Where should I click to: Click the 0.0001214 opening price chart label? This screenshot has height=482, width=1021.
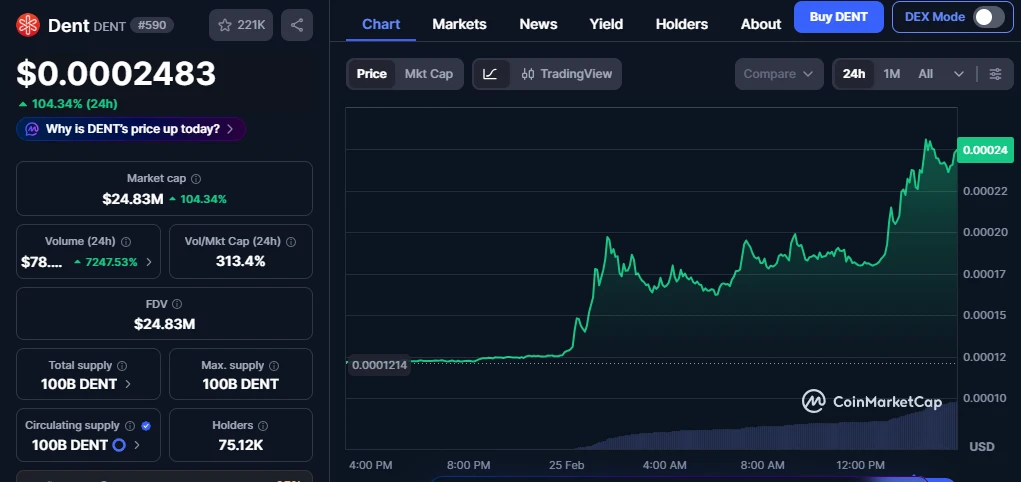point(379,365)
